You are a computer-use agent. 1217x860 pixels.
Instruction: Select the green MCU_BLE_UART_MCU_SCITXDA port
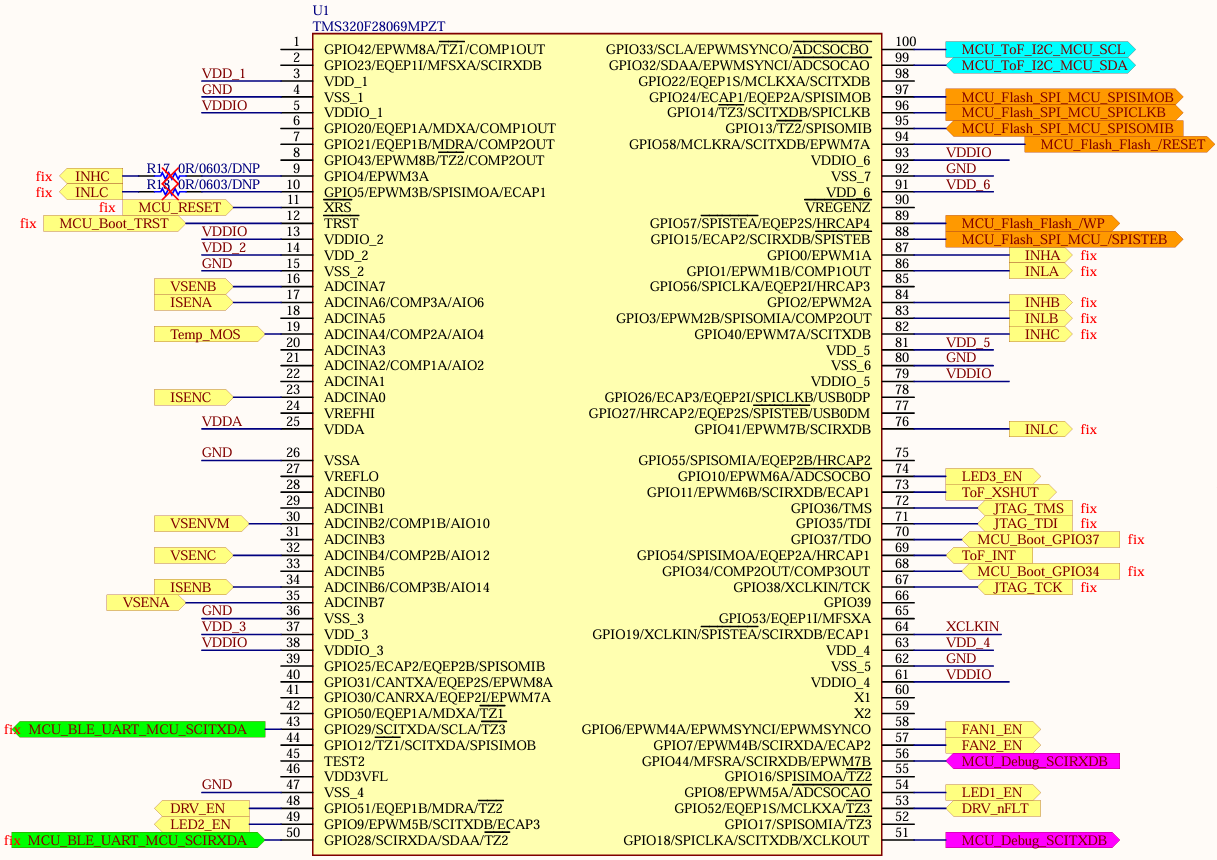[x=137, y=729]
